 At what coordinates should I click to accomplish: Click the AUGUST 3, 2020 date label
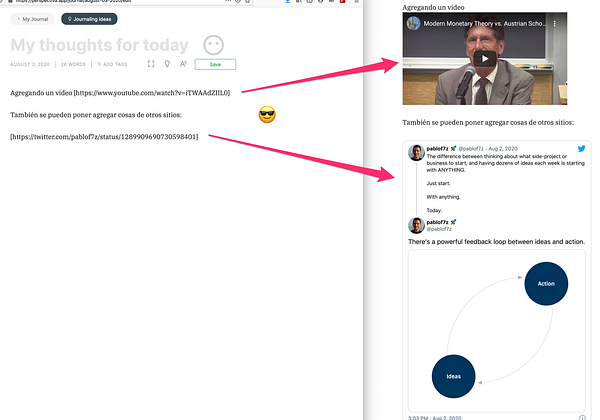[x=30, y=64]
